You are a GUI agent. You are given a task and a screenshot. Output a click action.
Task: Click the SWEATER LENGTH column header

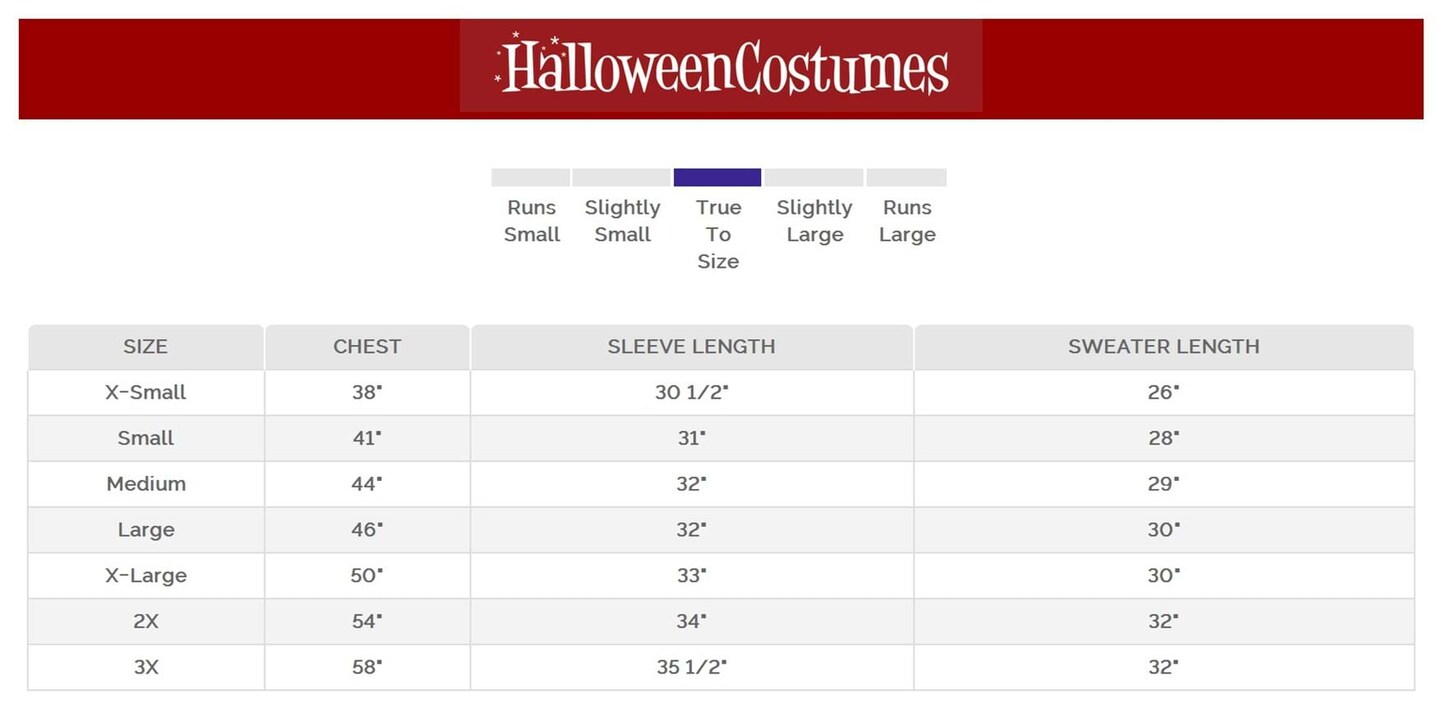point(1163,347)
